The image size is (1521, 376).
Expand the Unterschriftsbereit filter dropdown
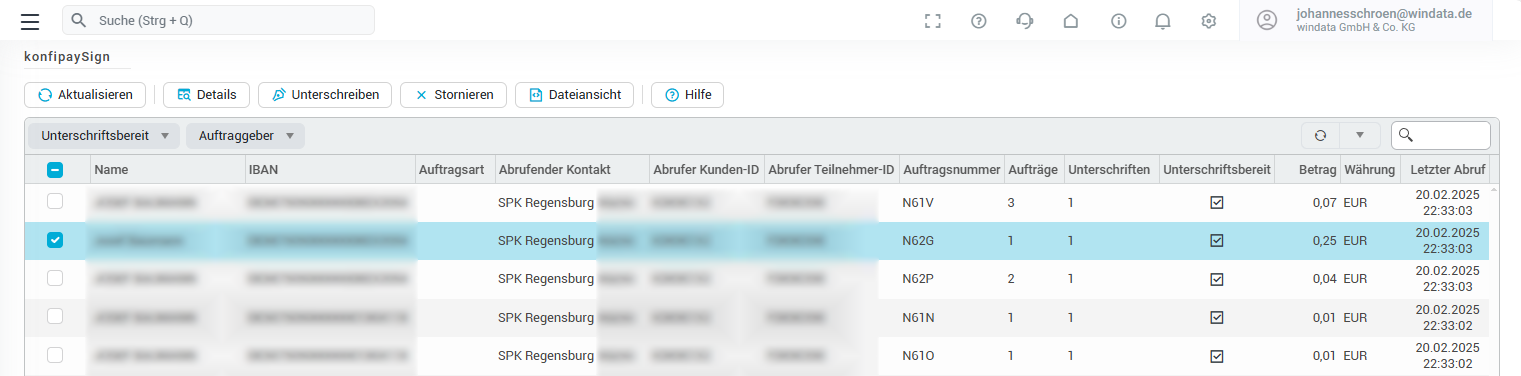tap(105, 136)
